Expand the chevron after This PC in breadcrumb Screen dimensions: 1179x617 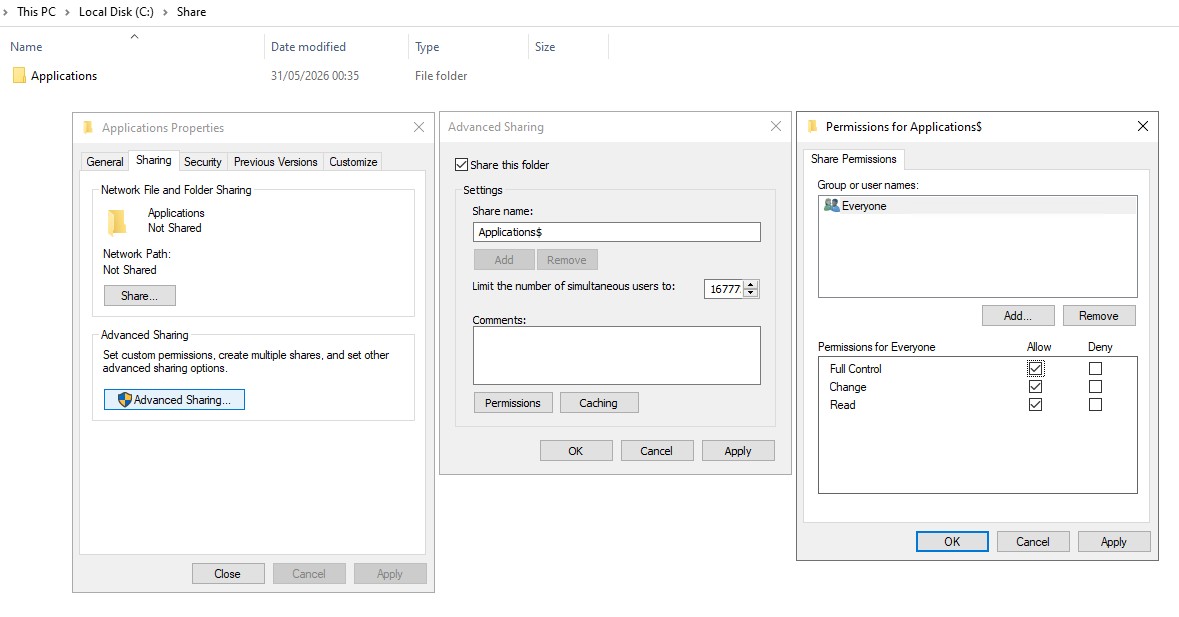pyautogui.click(x=67, y=12)
